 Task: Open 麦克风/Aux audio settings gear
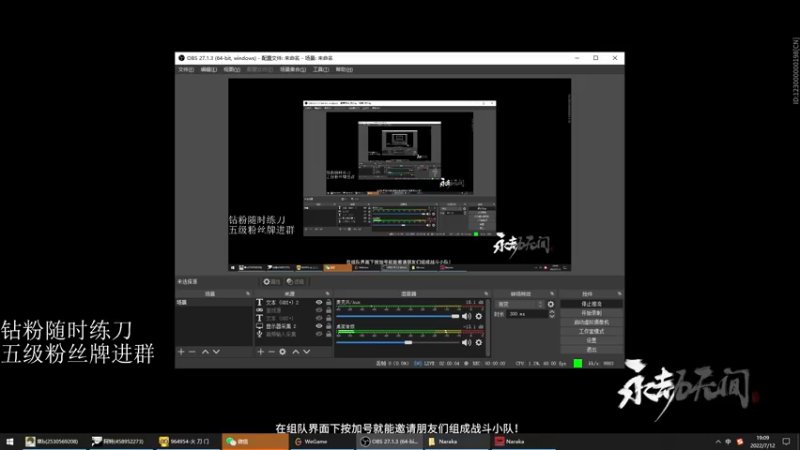479,316
